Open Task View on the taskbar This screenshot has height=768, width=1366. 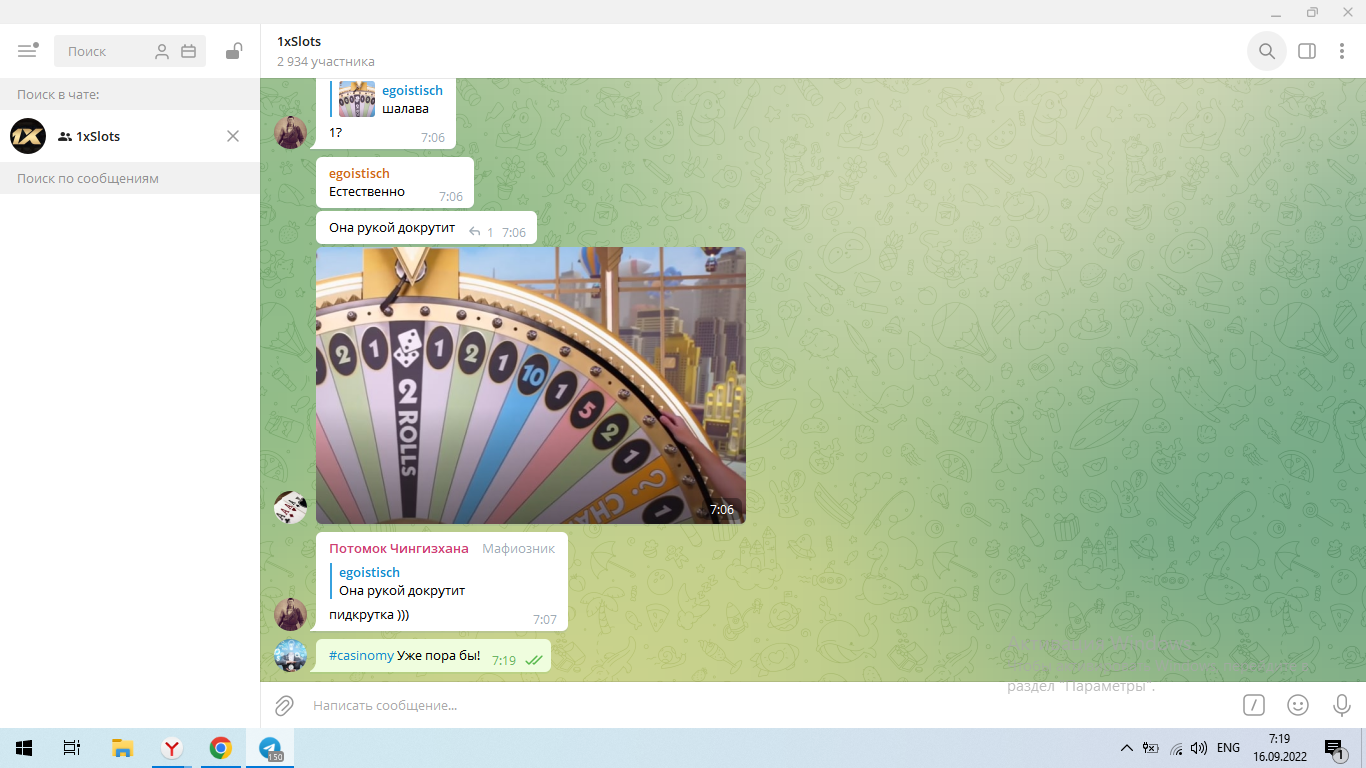click(x=71, y=748)
